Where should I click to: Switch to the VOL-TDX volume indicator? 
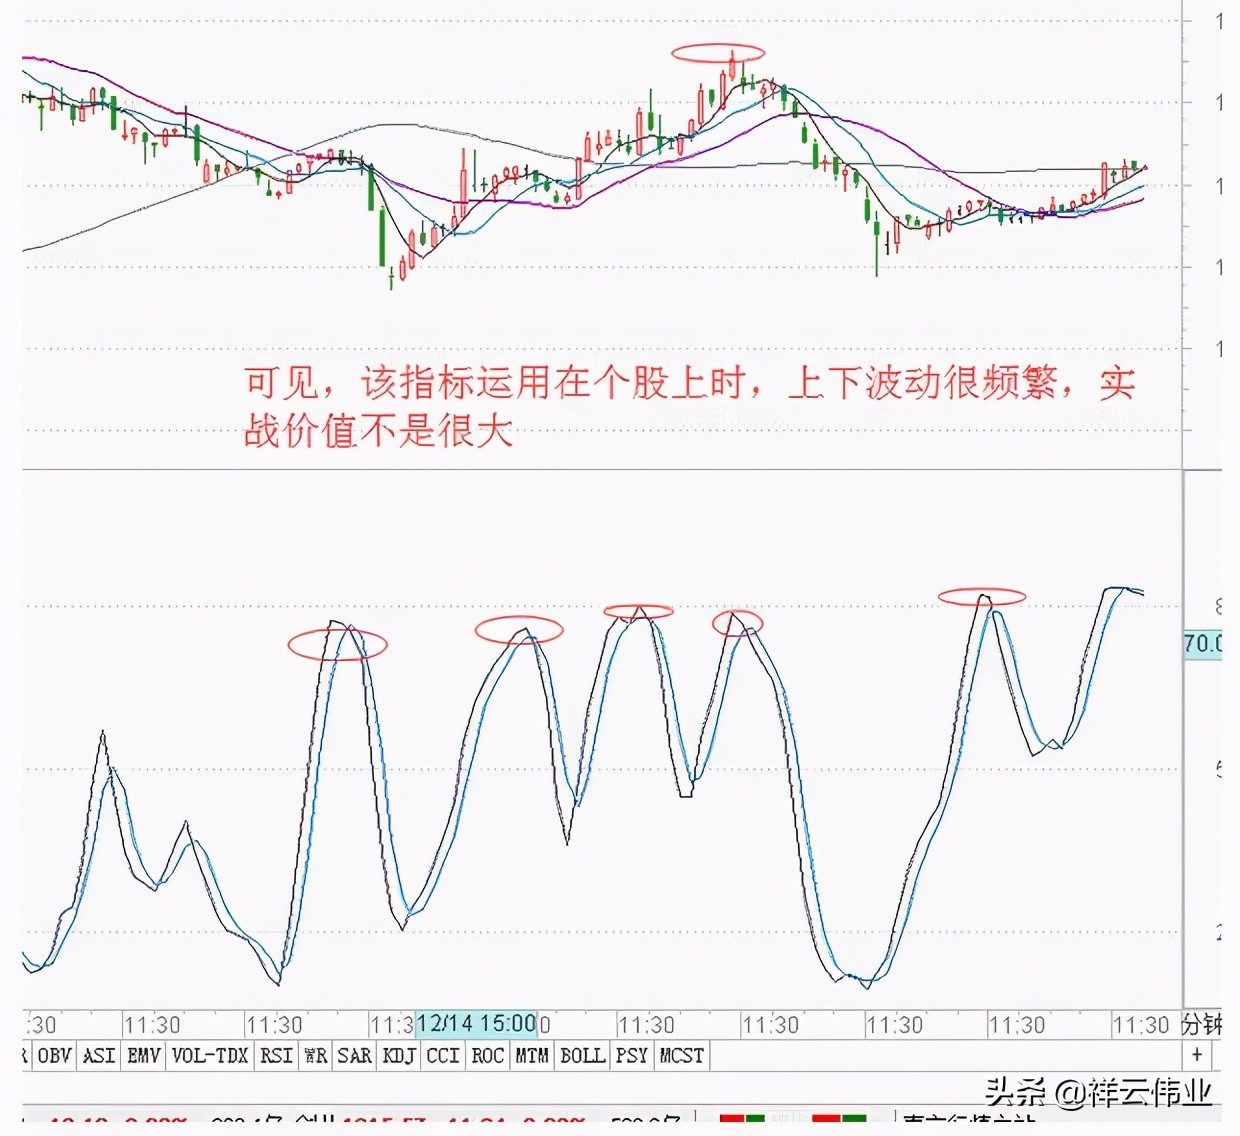(x=209, y=1055)
